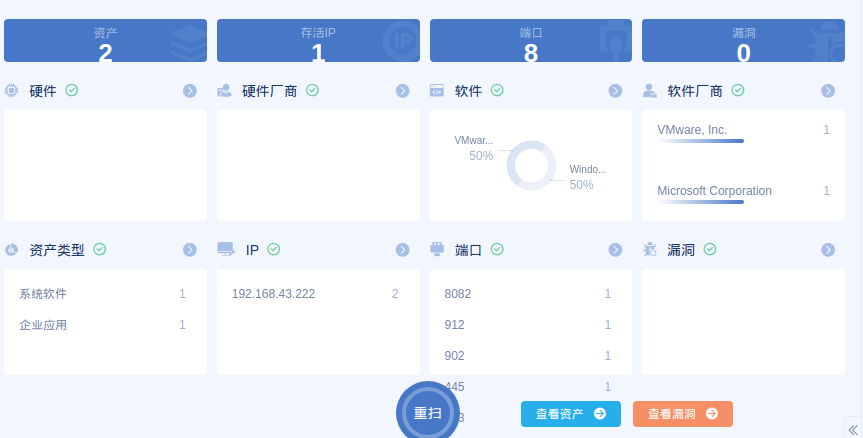Open the 端口 summary card showing 8
Viewport: 863px width, 438px height.
click(531, 41)
